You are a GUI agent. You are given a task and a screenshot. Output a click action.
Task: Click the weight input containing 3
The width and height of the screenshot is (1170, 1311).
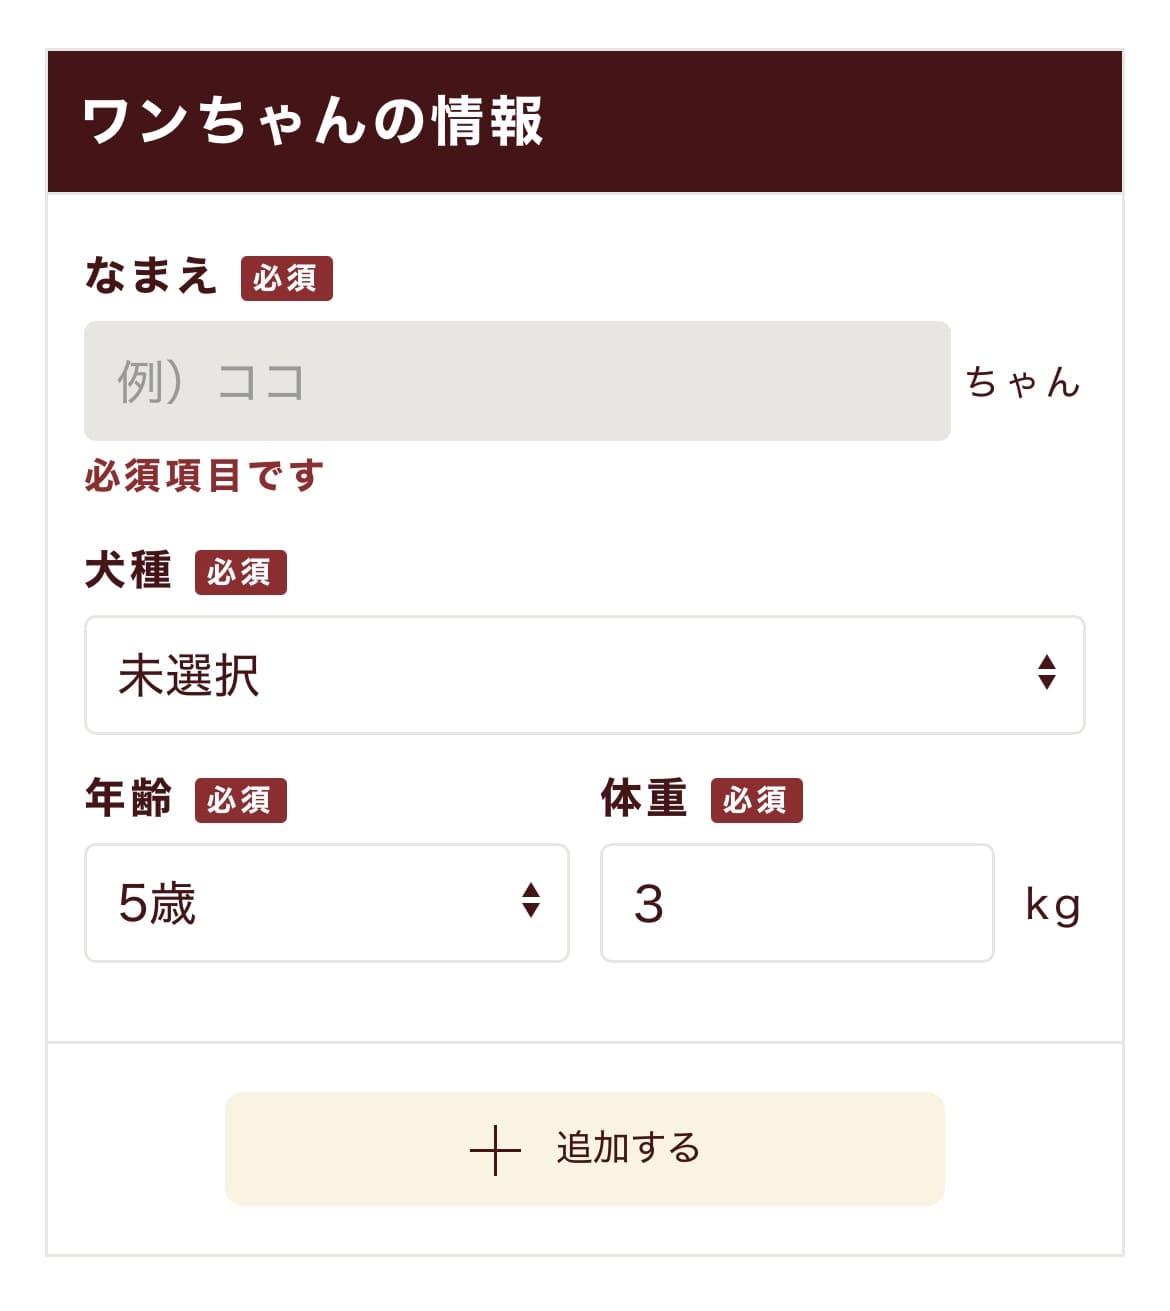pos(796,903)
